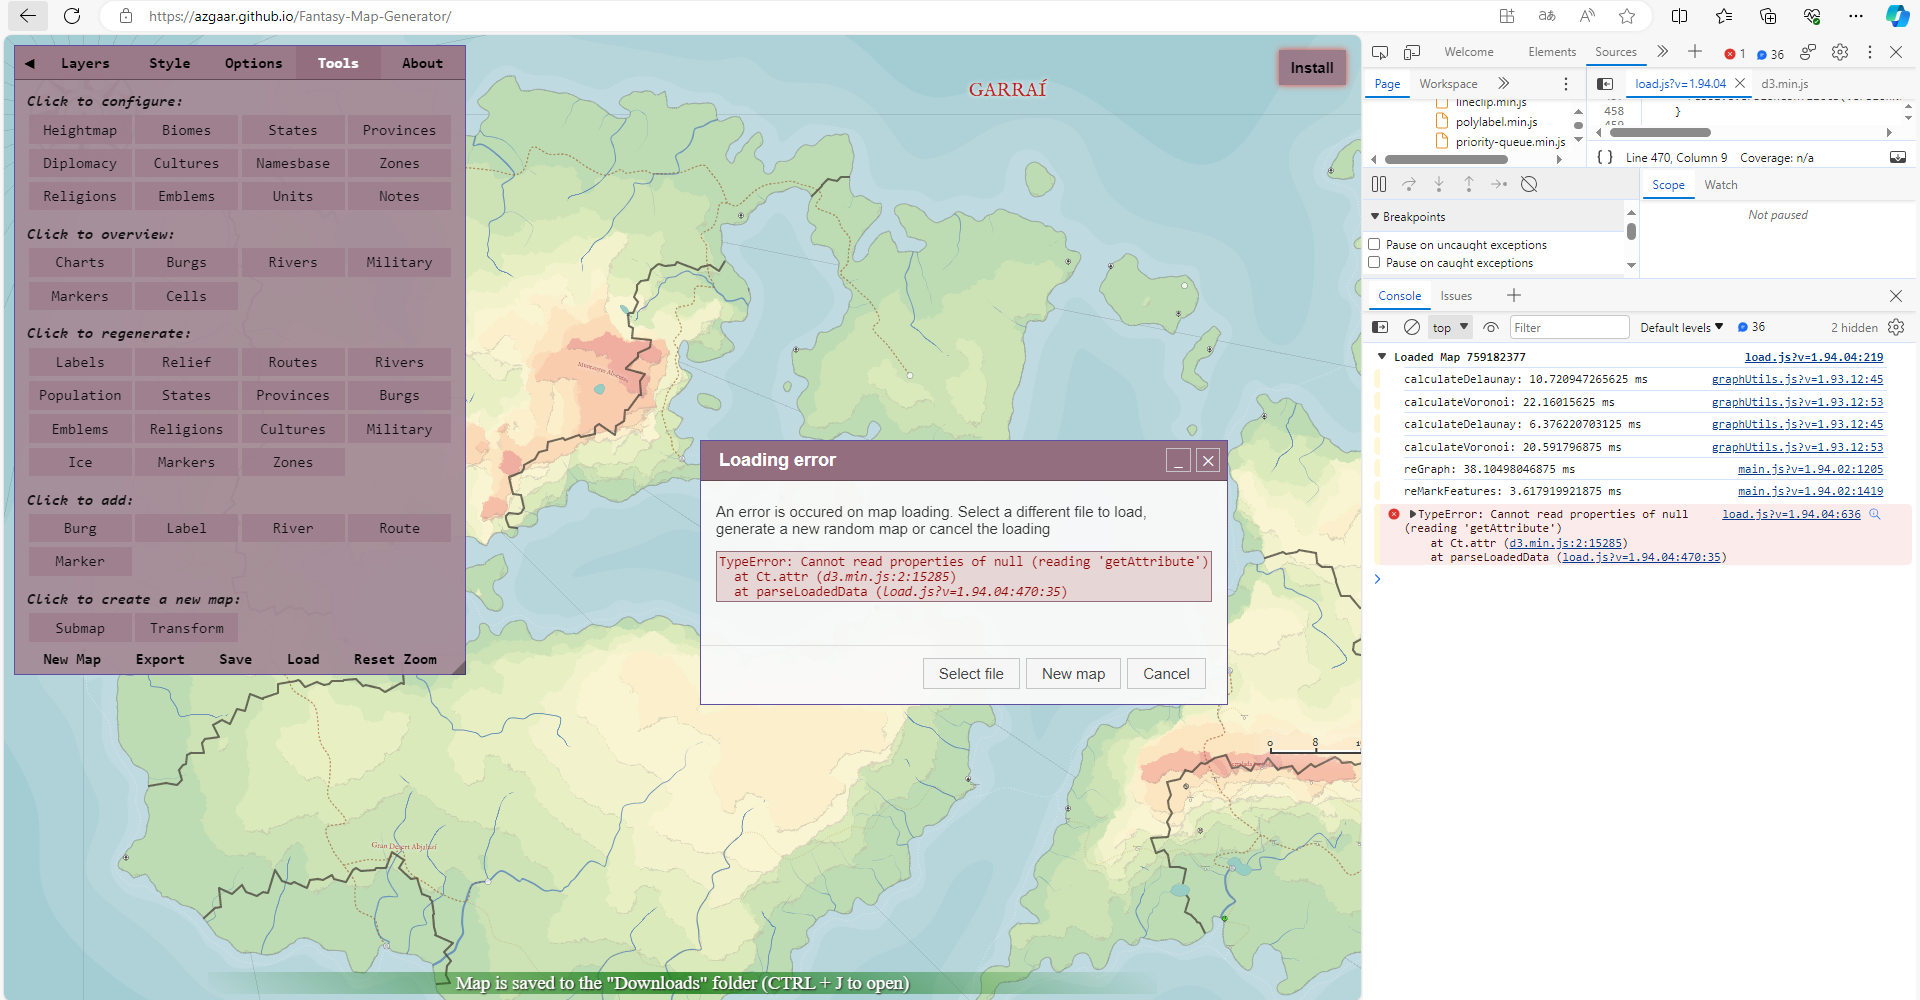This screenshot has width=1920, height=1000.
Task: Switch to the Tools tab
Action: pyautogui.click(x=337, y=62)
